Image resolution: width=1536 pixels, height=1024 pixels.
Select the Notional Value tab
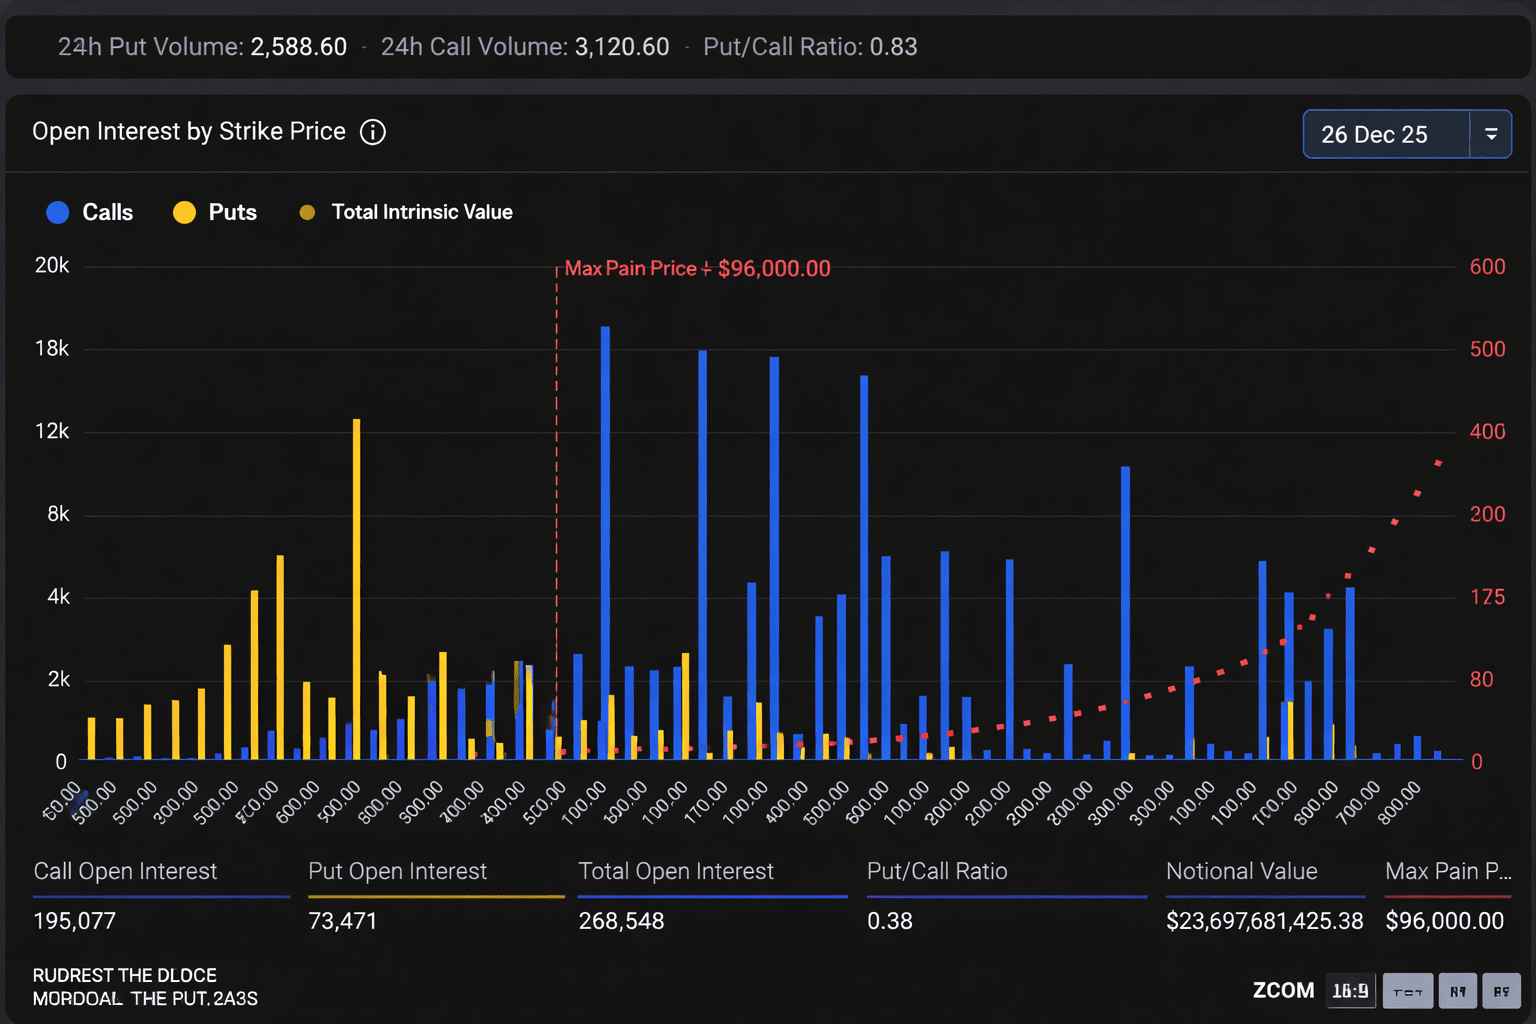pyautogui.click(x=1239, y=871)
